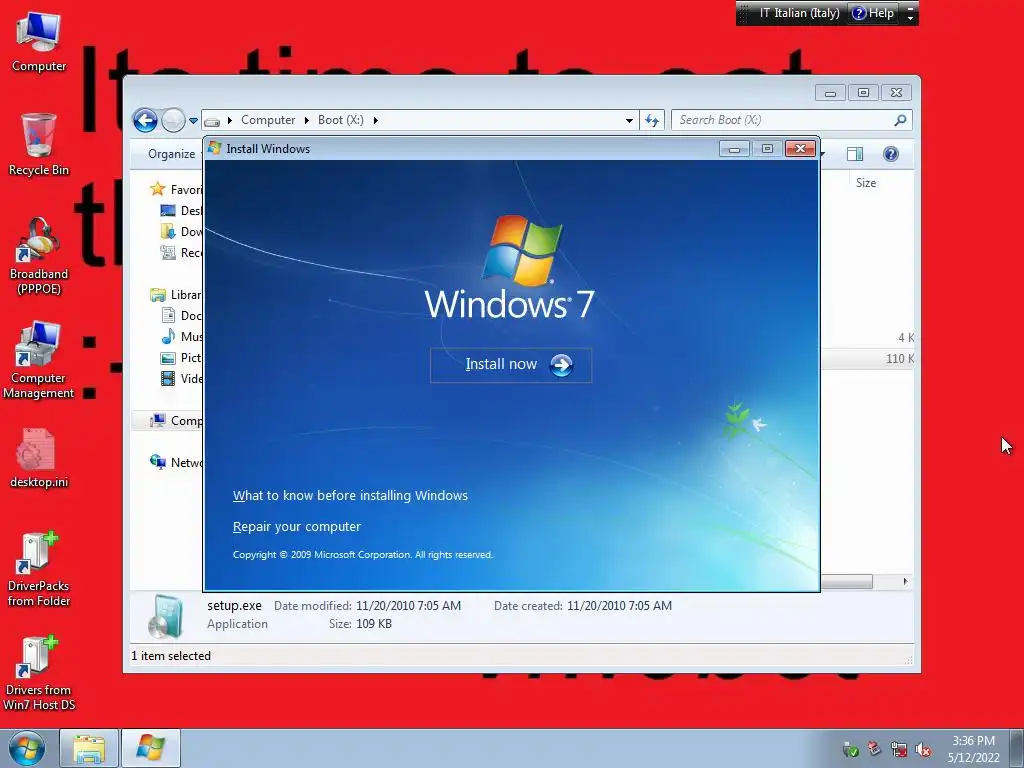This screenshot has width=1024, height=768.
Task: Click the network tray icon
Action: tap(899, 750)
